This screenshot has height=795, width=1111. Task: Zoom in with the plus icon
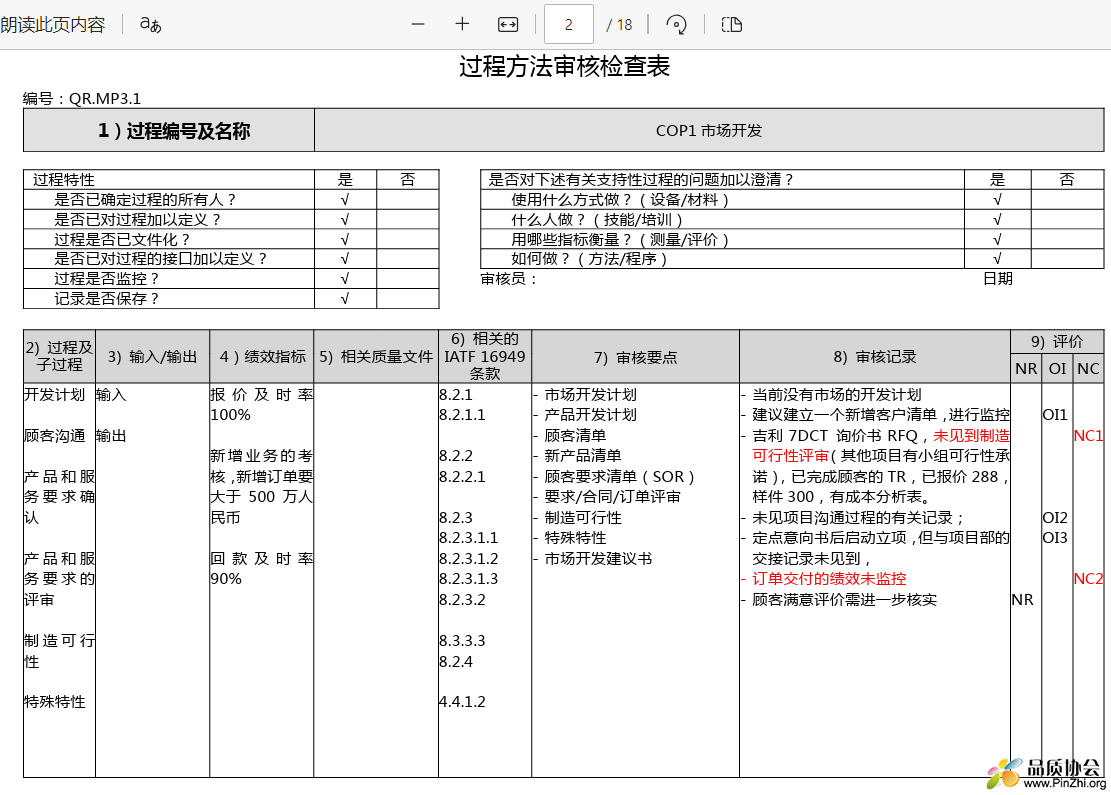[x=462, y=25]
